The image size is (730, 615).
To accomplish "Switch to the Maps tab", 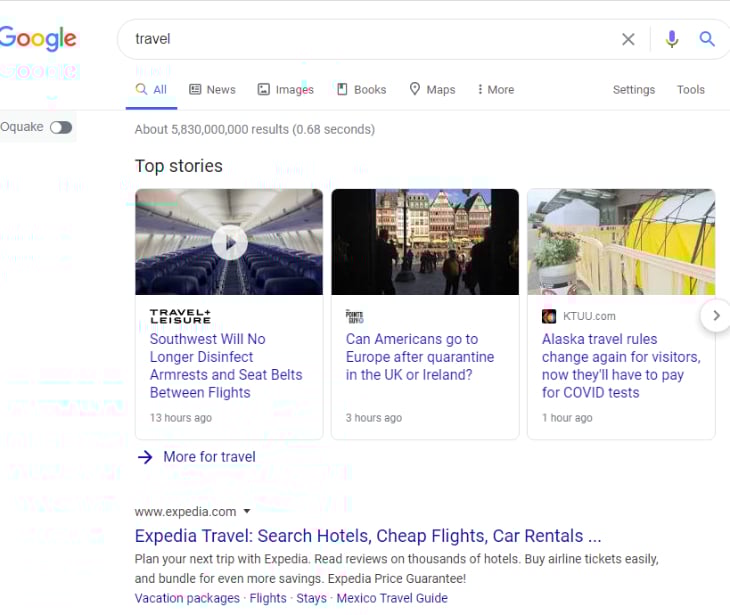I will (432, 89).
